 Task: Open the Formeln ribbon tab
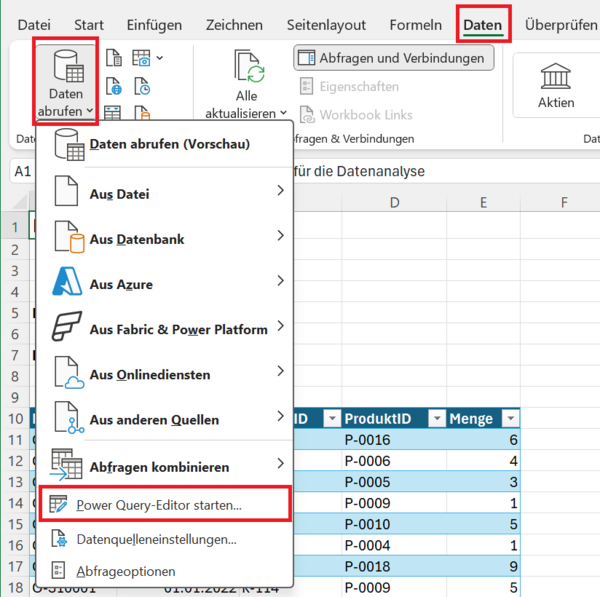(x=414, y=24)
